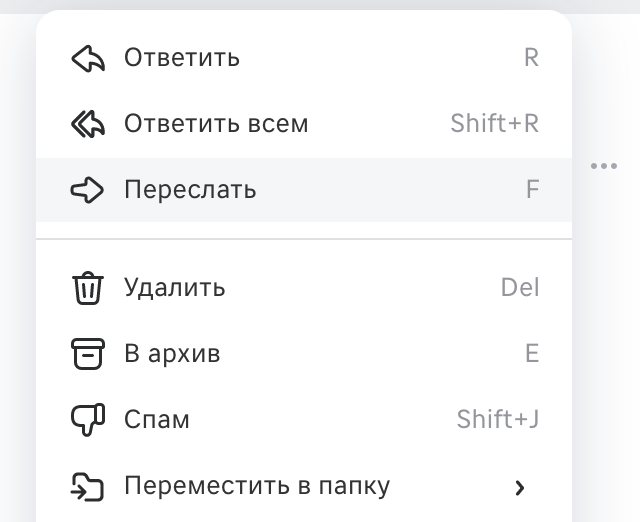Expand the Переместить в папку submenu chevron
The width and height of the screenshot is (640, 522).
pos(520,487)
